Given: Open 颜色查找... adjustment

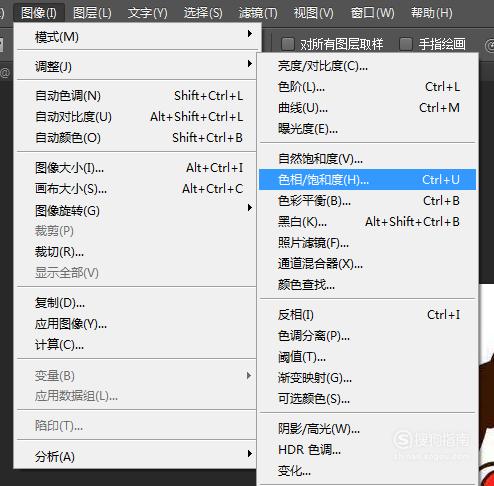Looking at the screenshot, I should [367, 285].
